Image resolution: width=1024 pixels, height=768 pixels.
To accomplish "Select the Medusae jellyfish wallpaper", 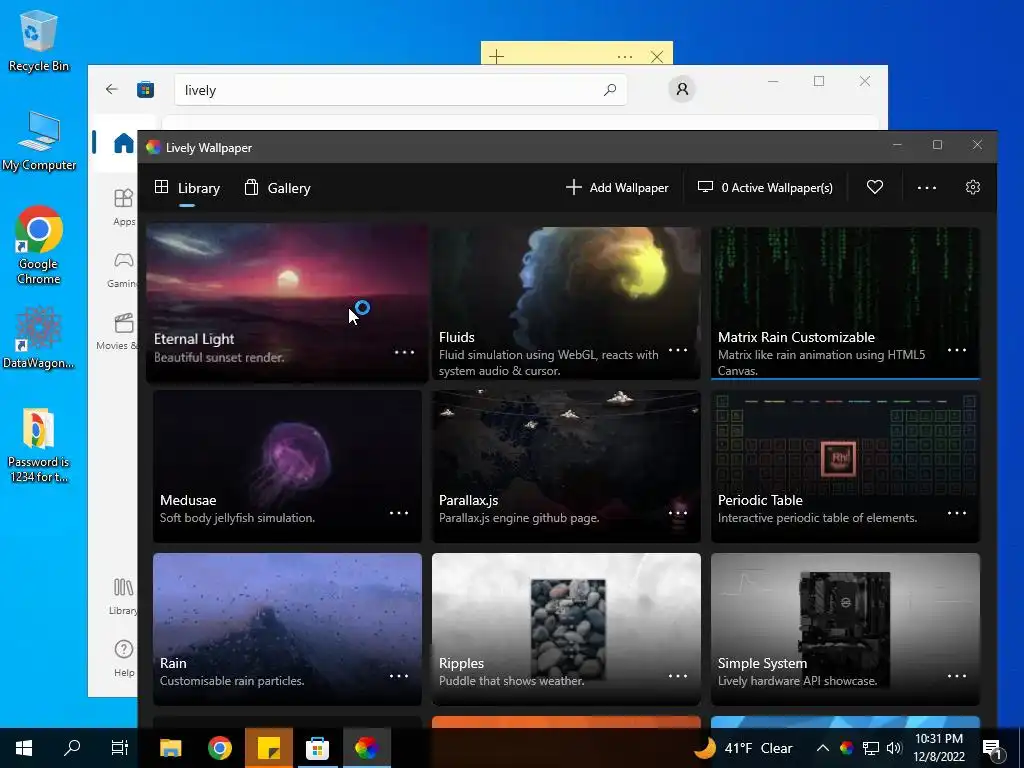I will point(287,466).
